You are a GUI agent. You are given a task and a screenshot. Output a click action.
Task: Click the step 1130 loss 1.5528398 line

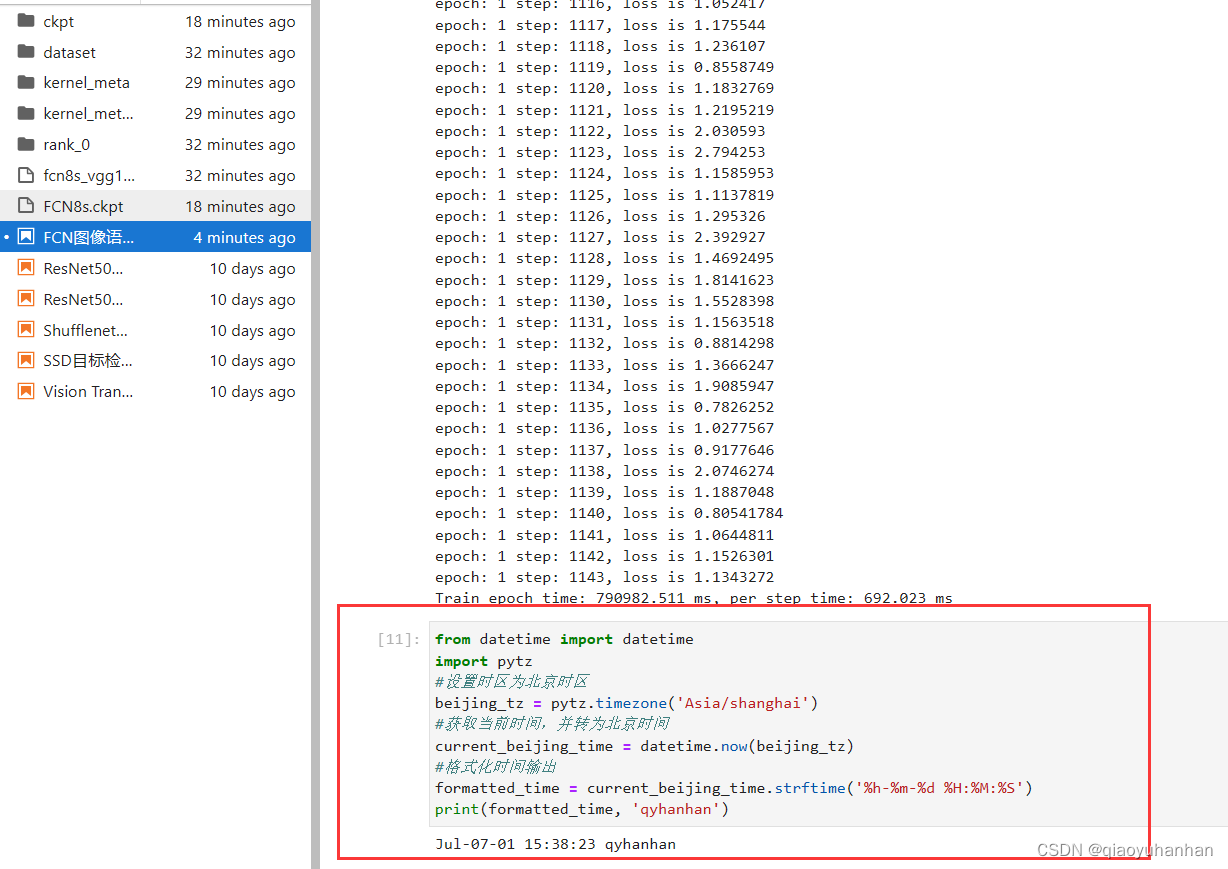coord(604,301)
